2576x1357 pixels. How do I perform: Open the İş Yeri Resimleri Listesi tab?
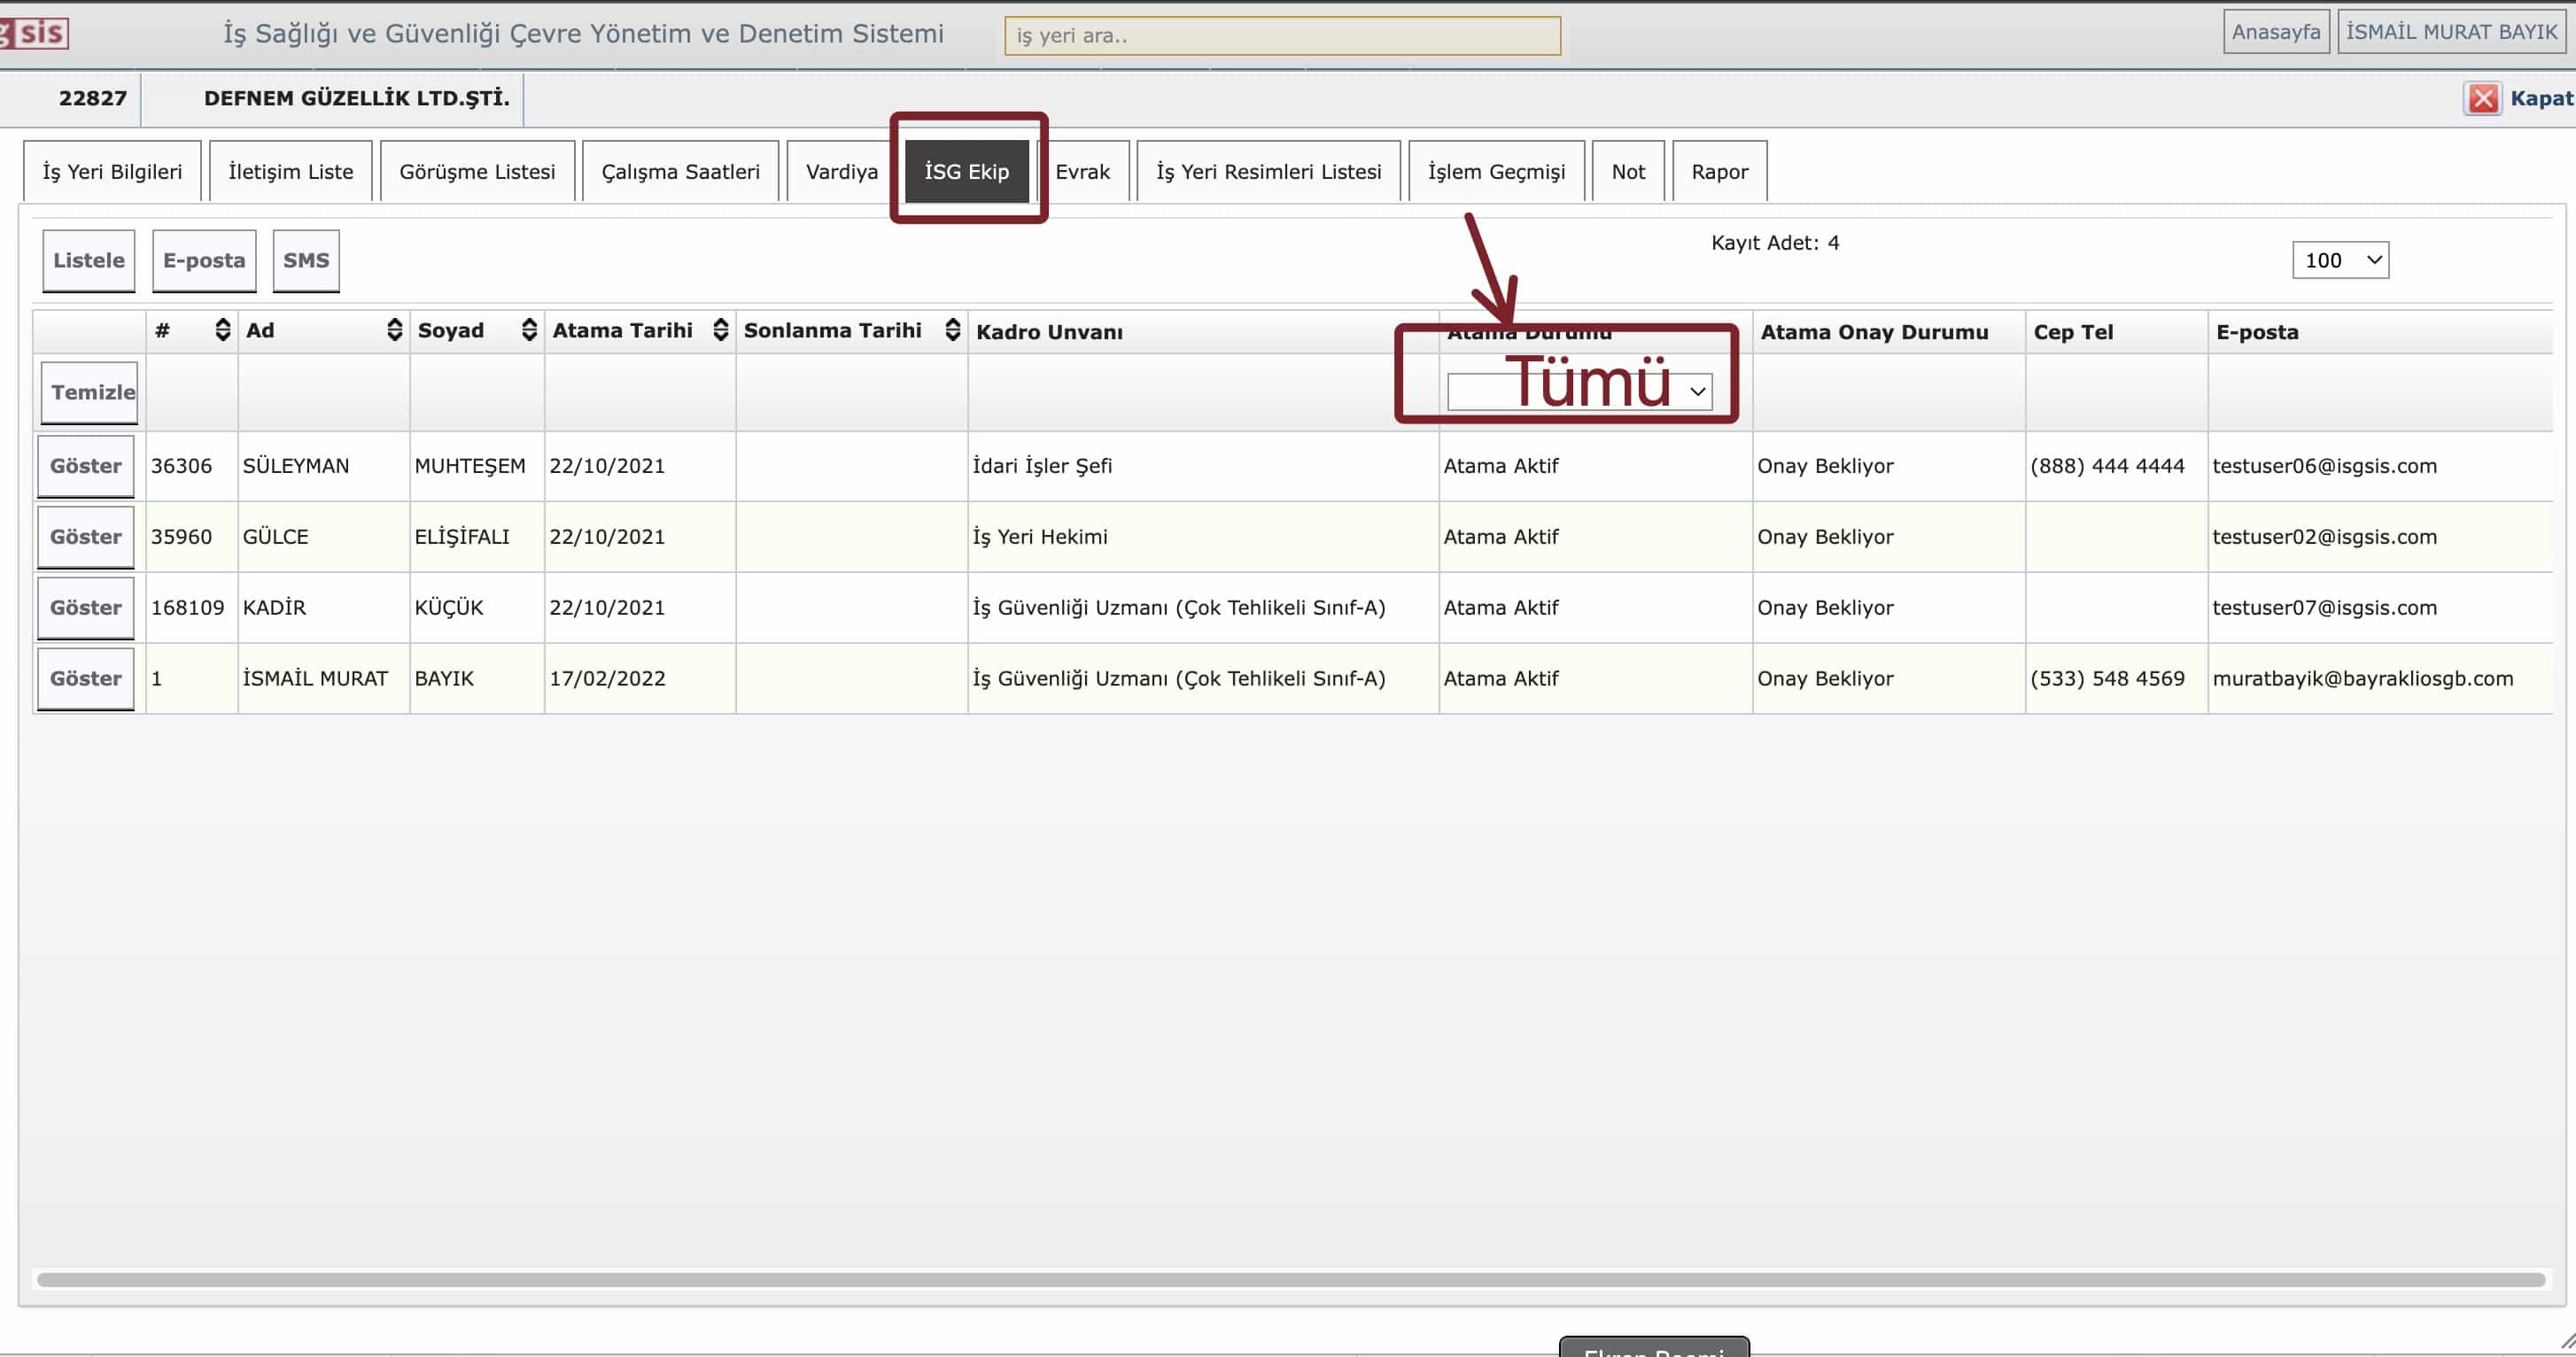[1268, 172]
